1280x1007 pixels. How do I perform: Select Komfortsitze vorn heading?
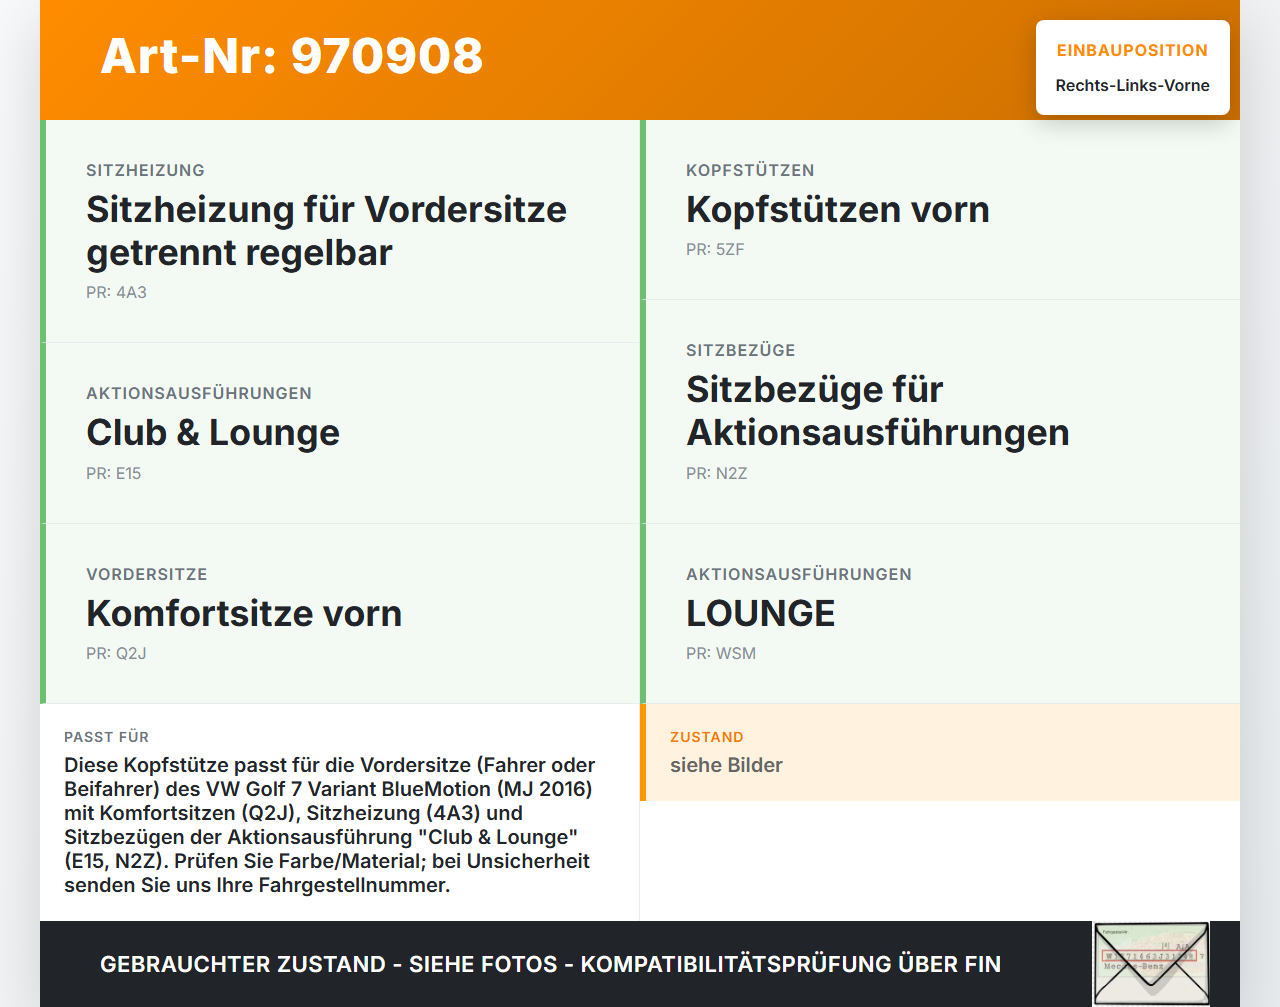[244, 613]
